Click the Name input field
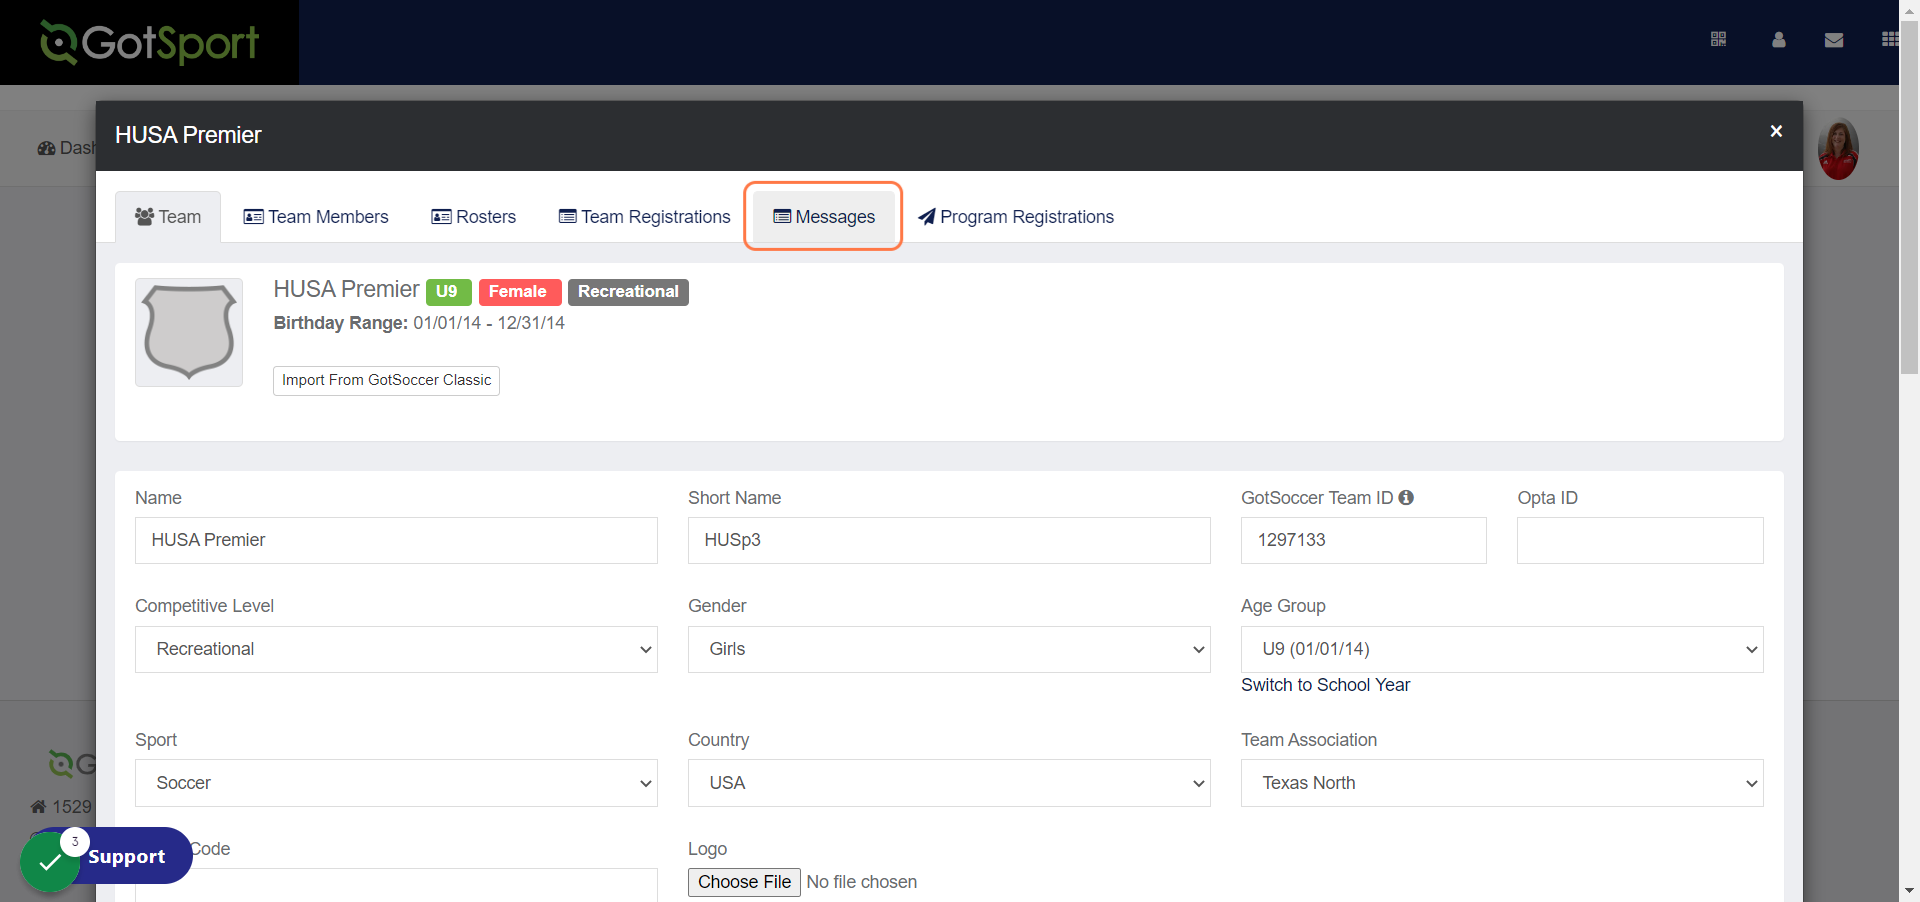Viewport: 1920px width, 902px height. (396, 540)
